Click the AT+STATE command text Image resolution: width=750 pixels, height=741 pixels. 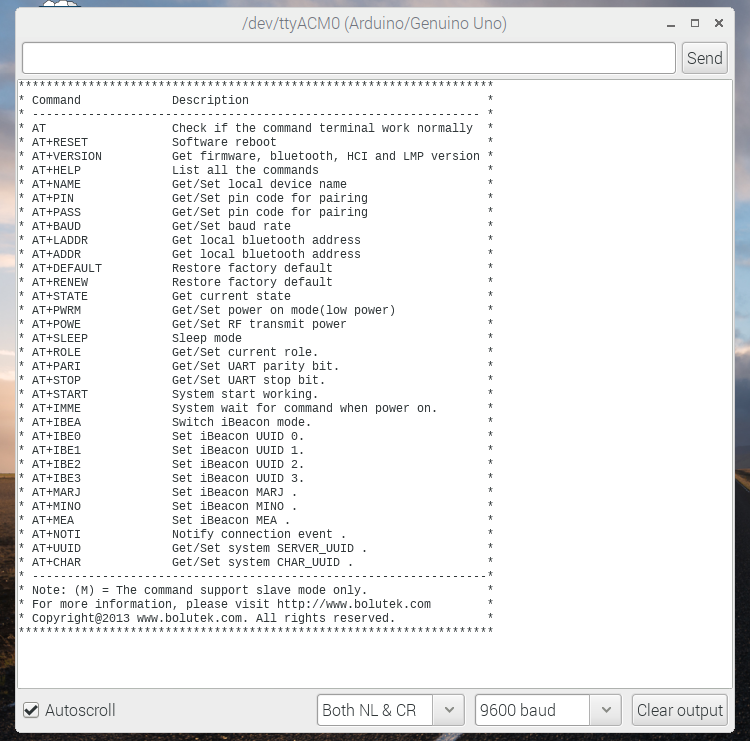(60, 297)
